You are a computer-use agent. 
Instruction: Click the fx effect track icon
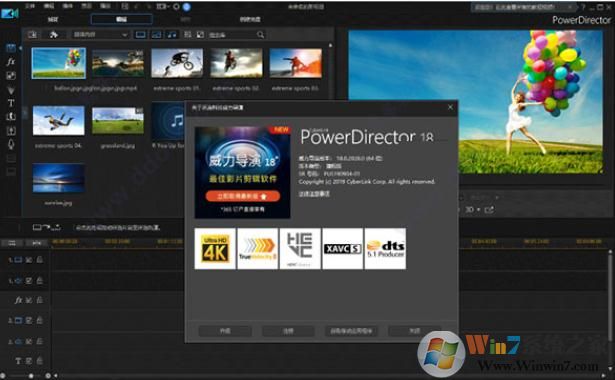(18, 300)
